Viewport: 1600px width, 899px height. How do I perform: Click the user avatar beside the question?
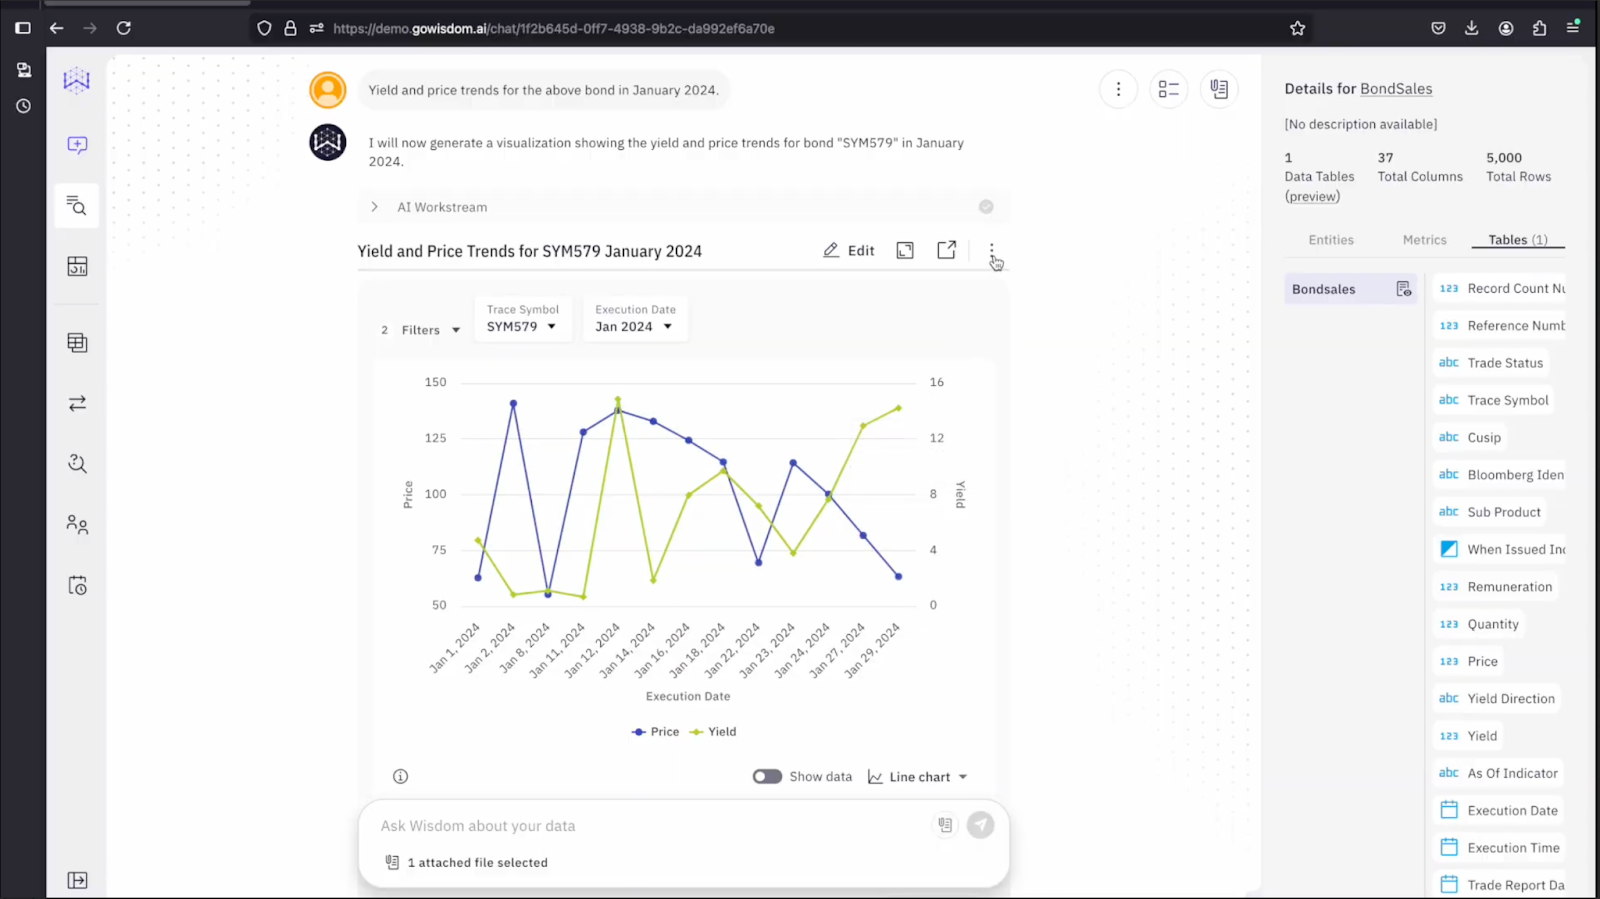point(327,90)
